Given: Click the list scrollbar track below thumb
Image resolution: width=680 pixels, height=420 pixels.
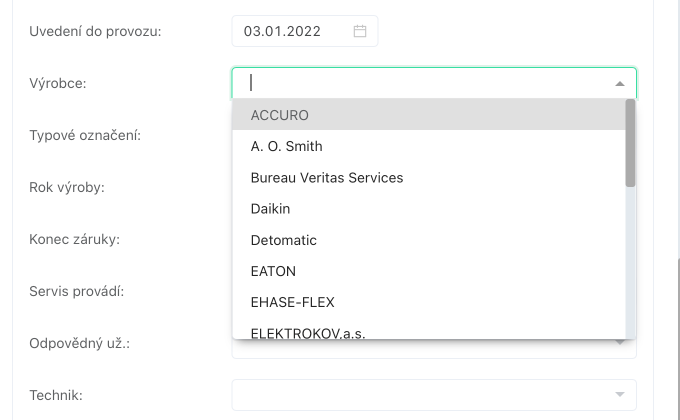Looking at the screenshot, I should (630, 260).
